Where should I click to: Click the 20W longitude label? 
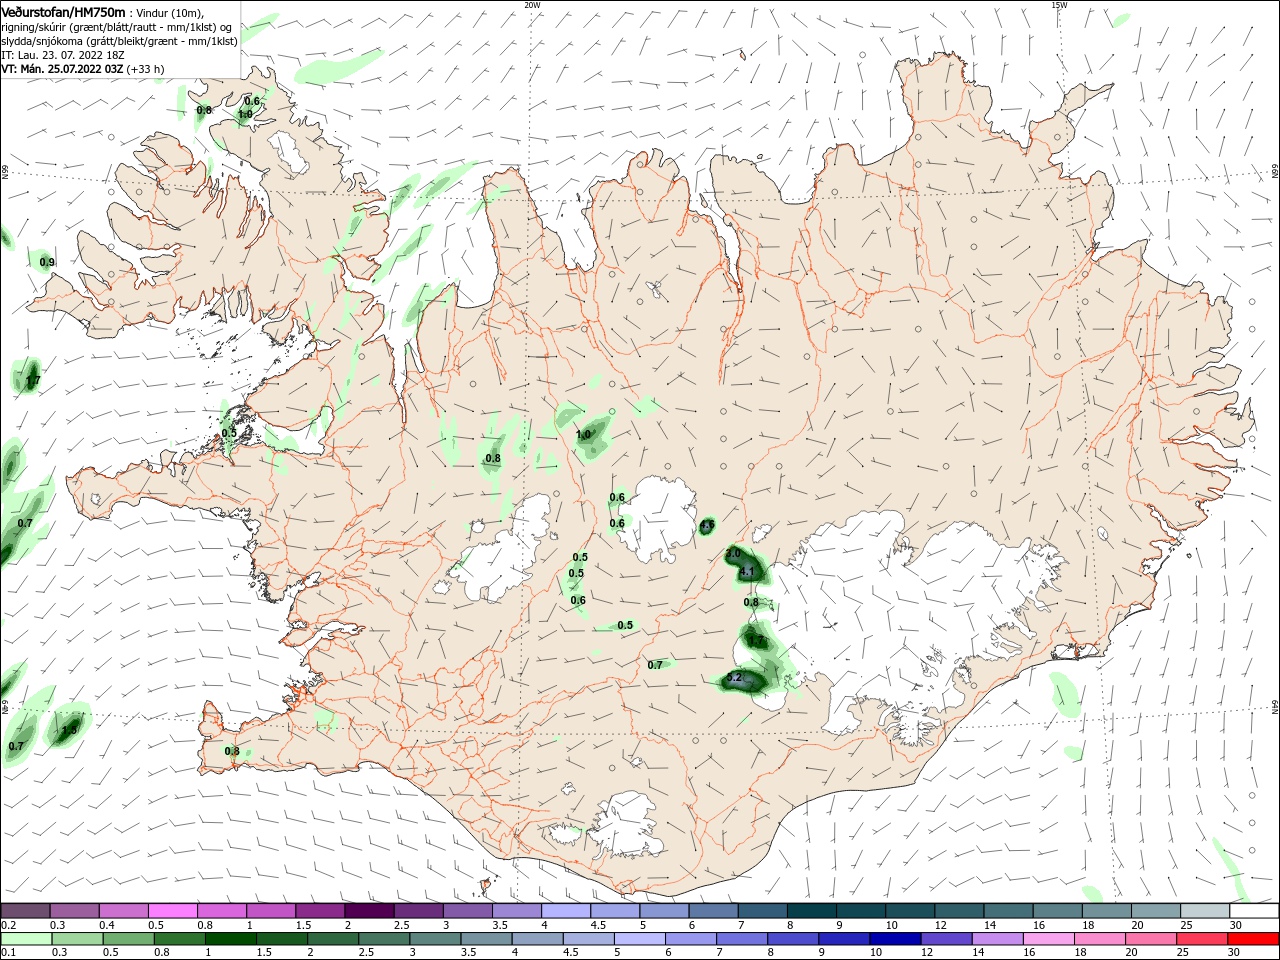tap(532, 5)
